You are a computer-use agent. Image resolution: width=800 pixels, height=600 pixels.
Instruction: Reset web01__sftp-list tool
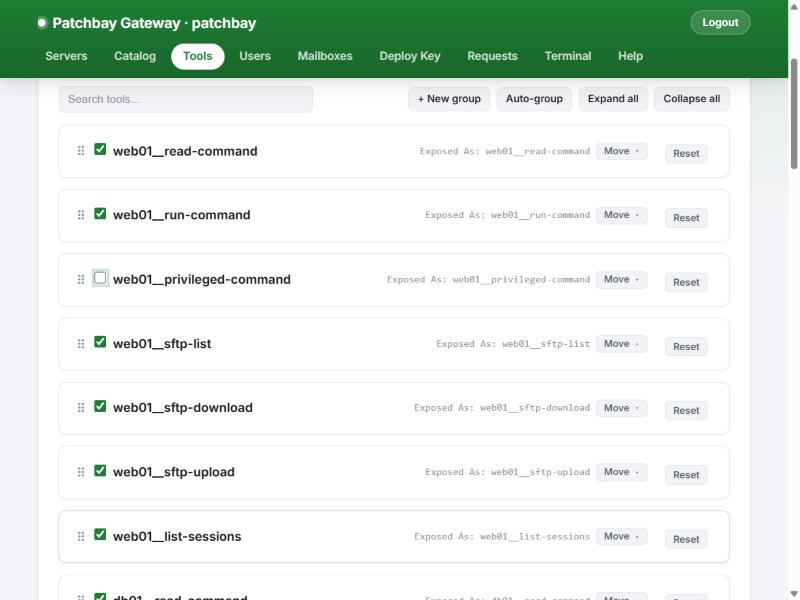click(686, 346)
